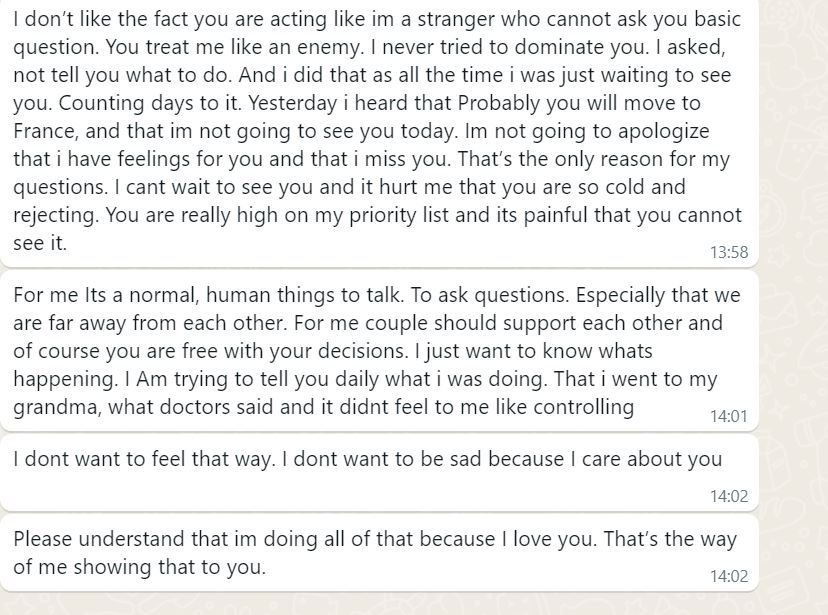Select the message starting "I don't like the fact"
828x615 pixels.
[x=380, y=130]
